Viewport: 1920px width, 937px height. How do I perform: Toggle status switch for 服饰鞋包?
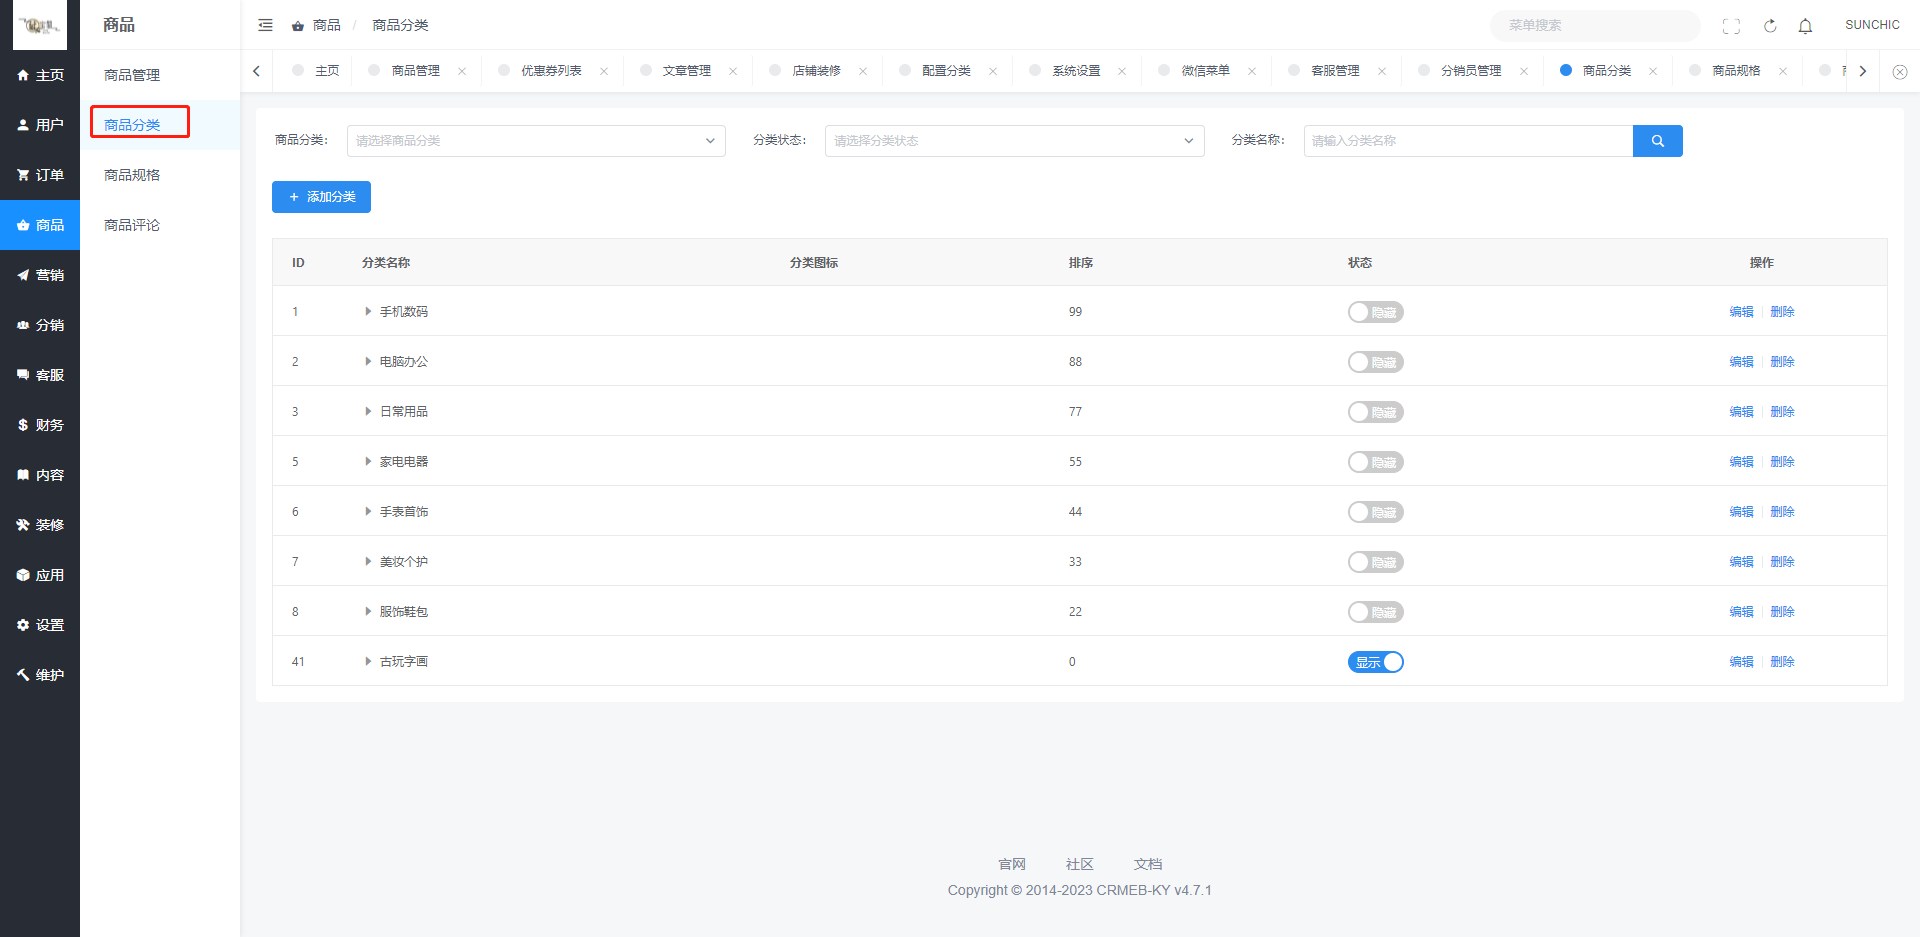pyautogui.click(x=1375, y=612)
